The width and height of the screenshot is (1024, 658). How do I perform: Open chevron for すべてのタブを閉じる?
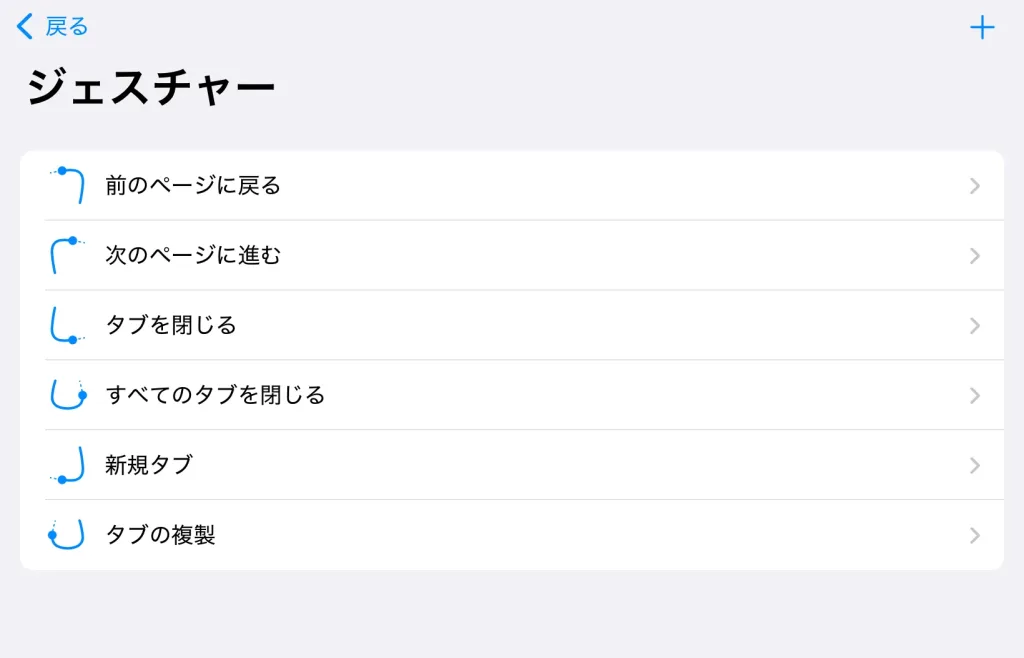coord(975,396)
